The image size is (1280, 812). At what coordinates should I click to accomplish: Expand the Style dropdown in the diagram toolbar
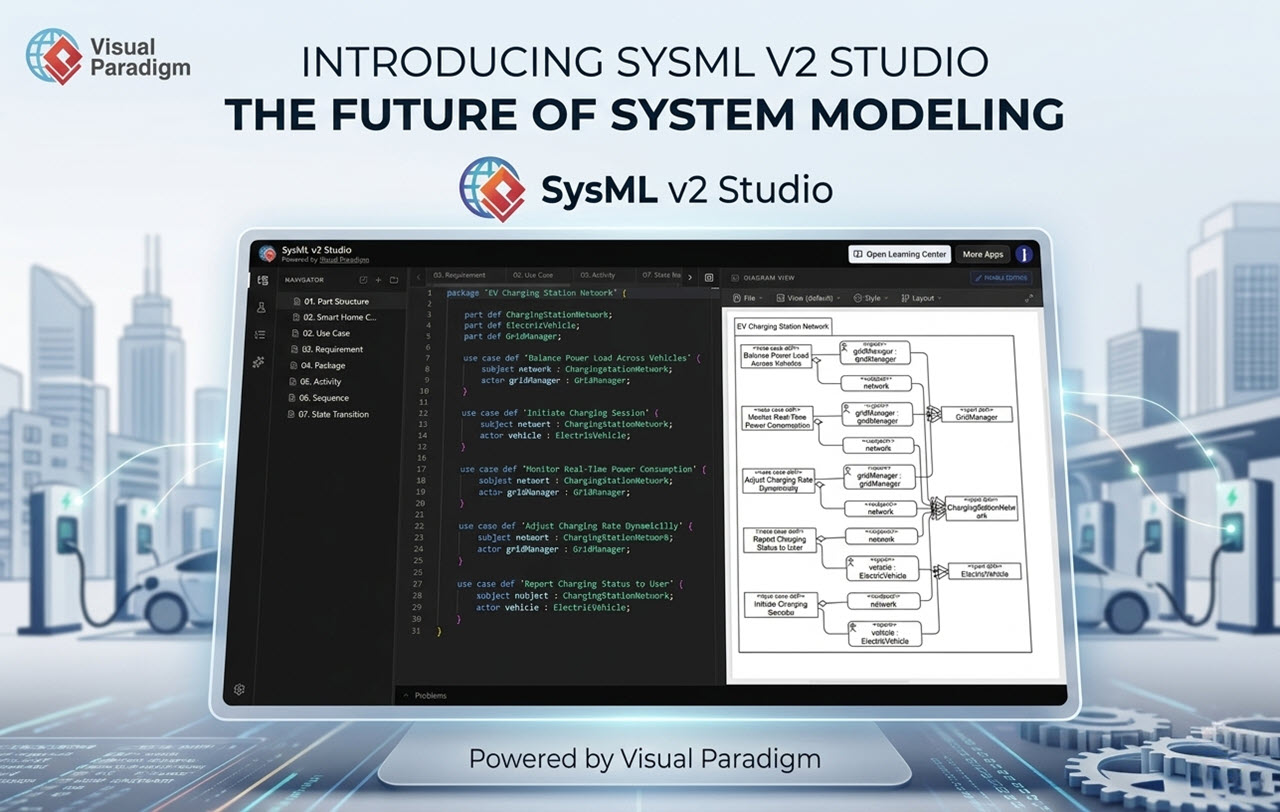click(871, 298)
